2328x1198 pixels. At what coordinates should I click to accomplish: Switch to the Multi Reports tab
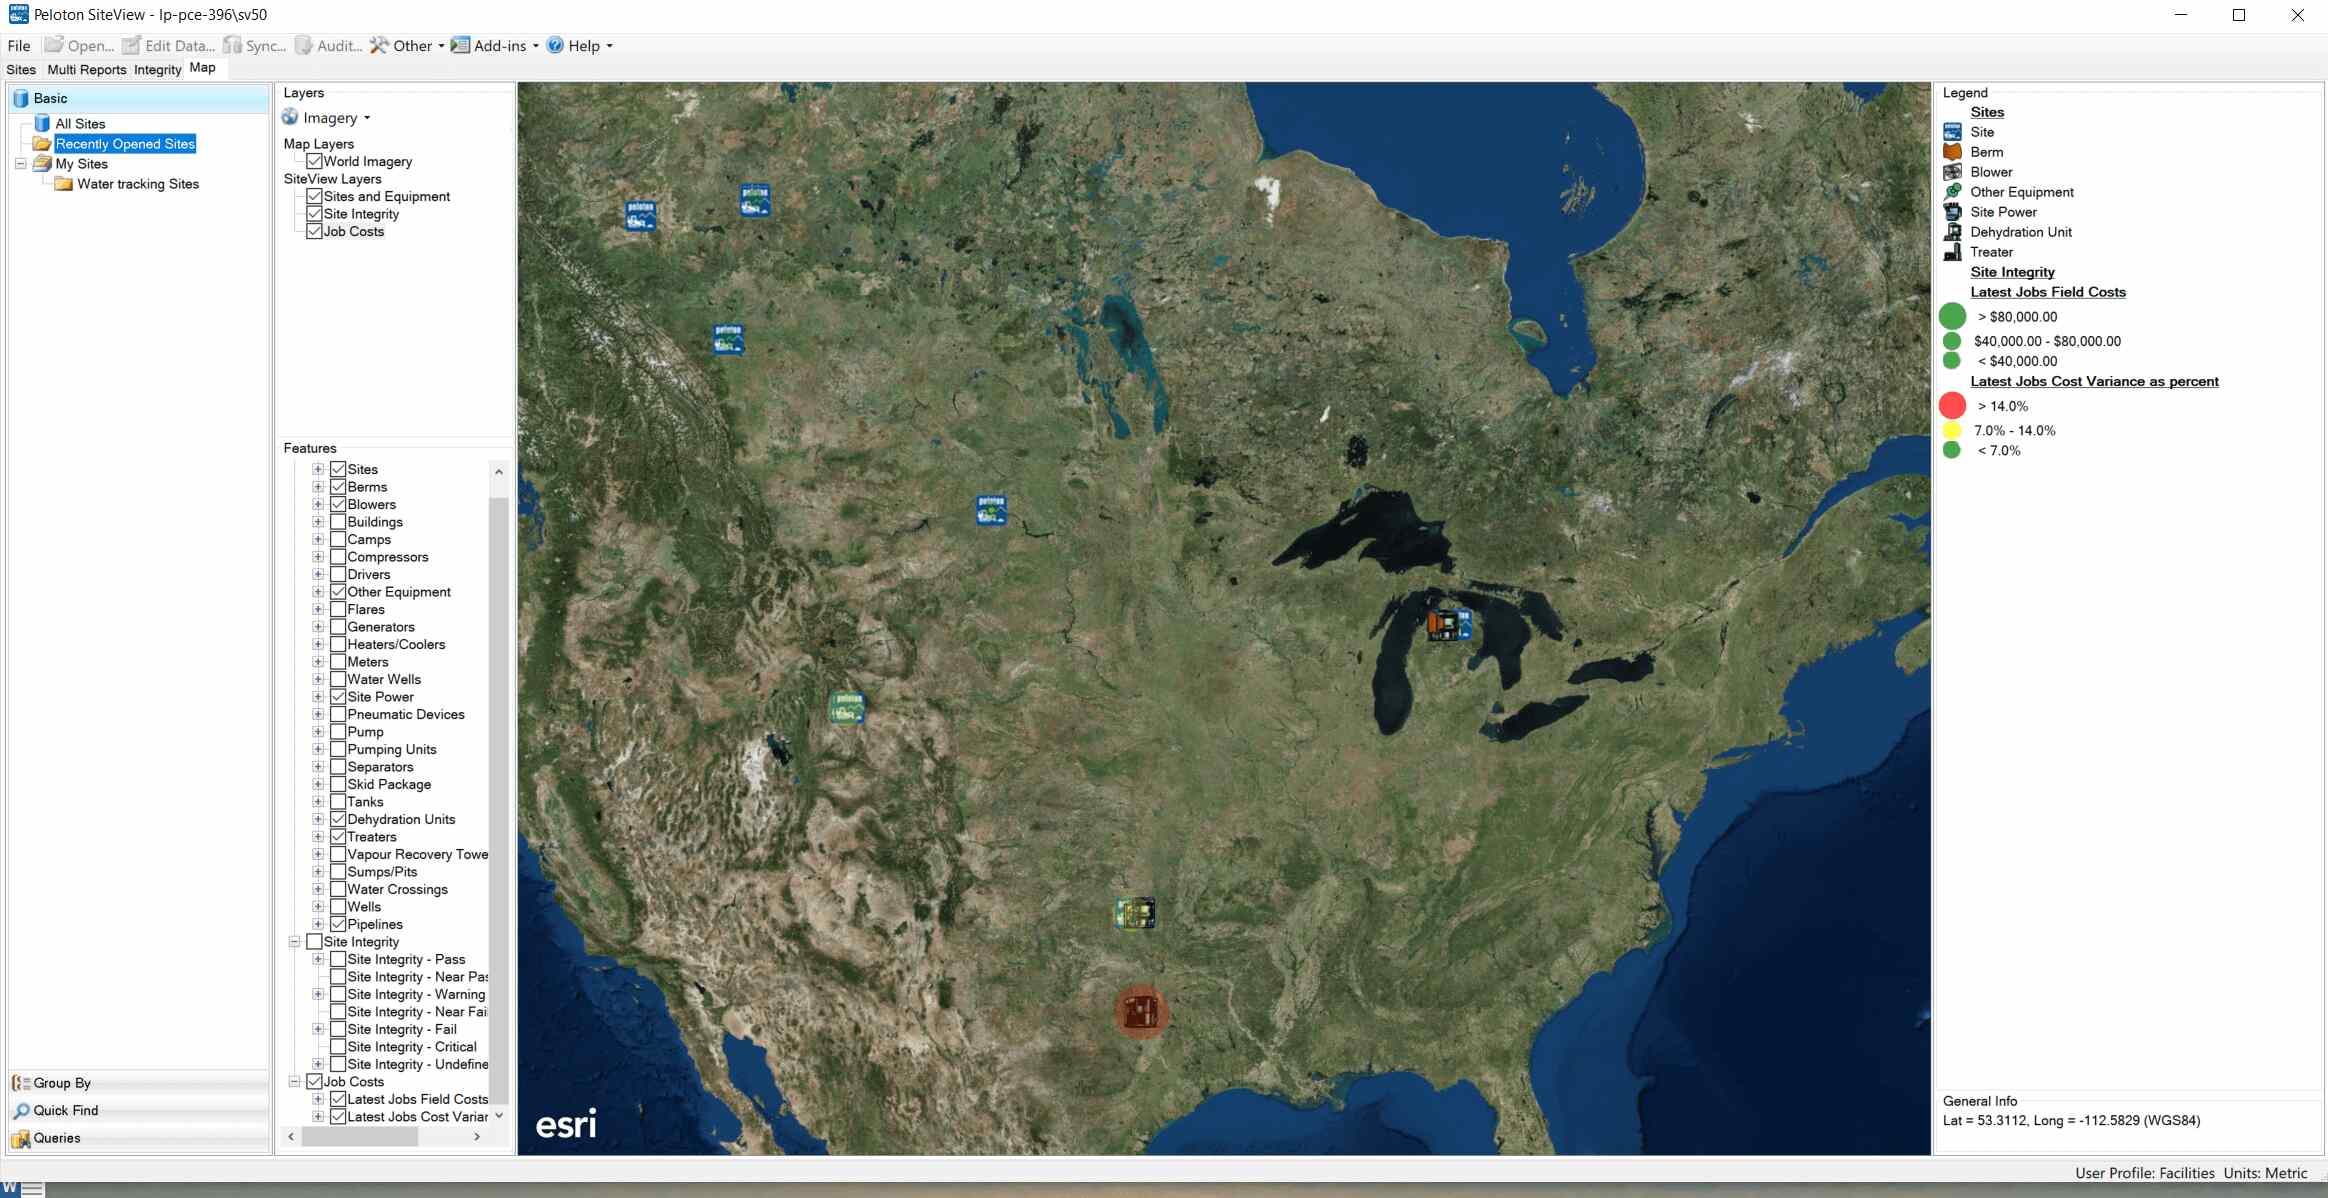point(87,69)
